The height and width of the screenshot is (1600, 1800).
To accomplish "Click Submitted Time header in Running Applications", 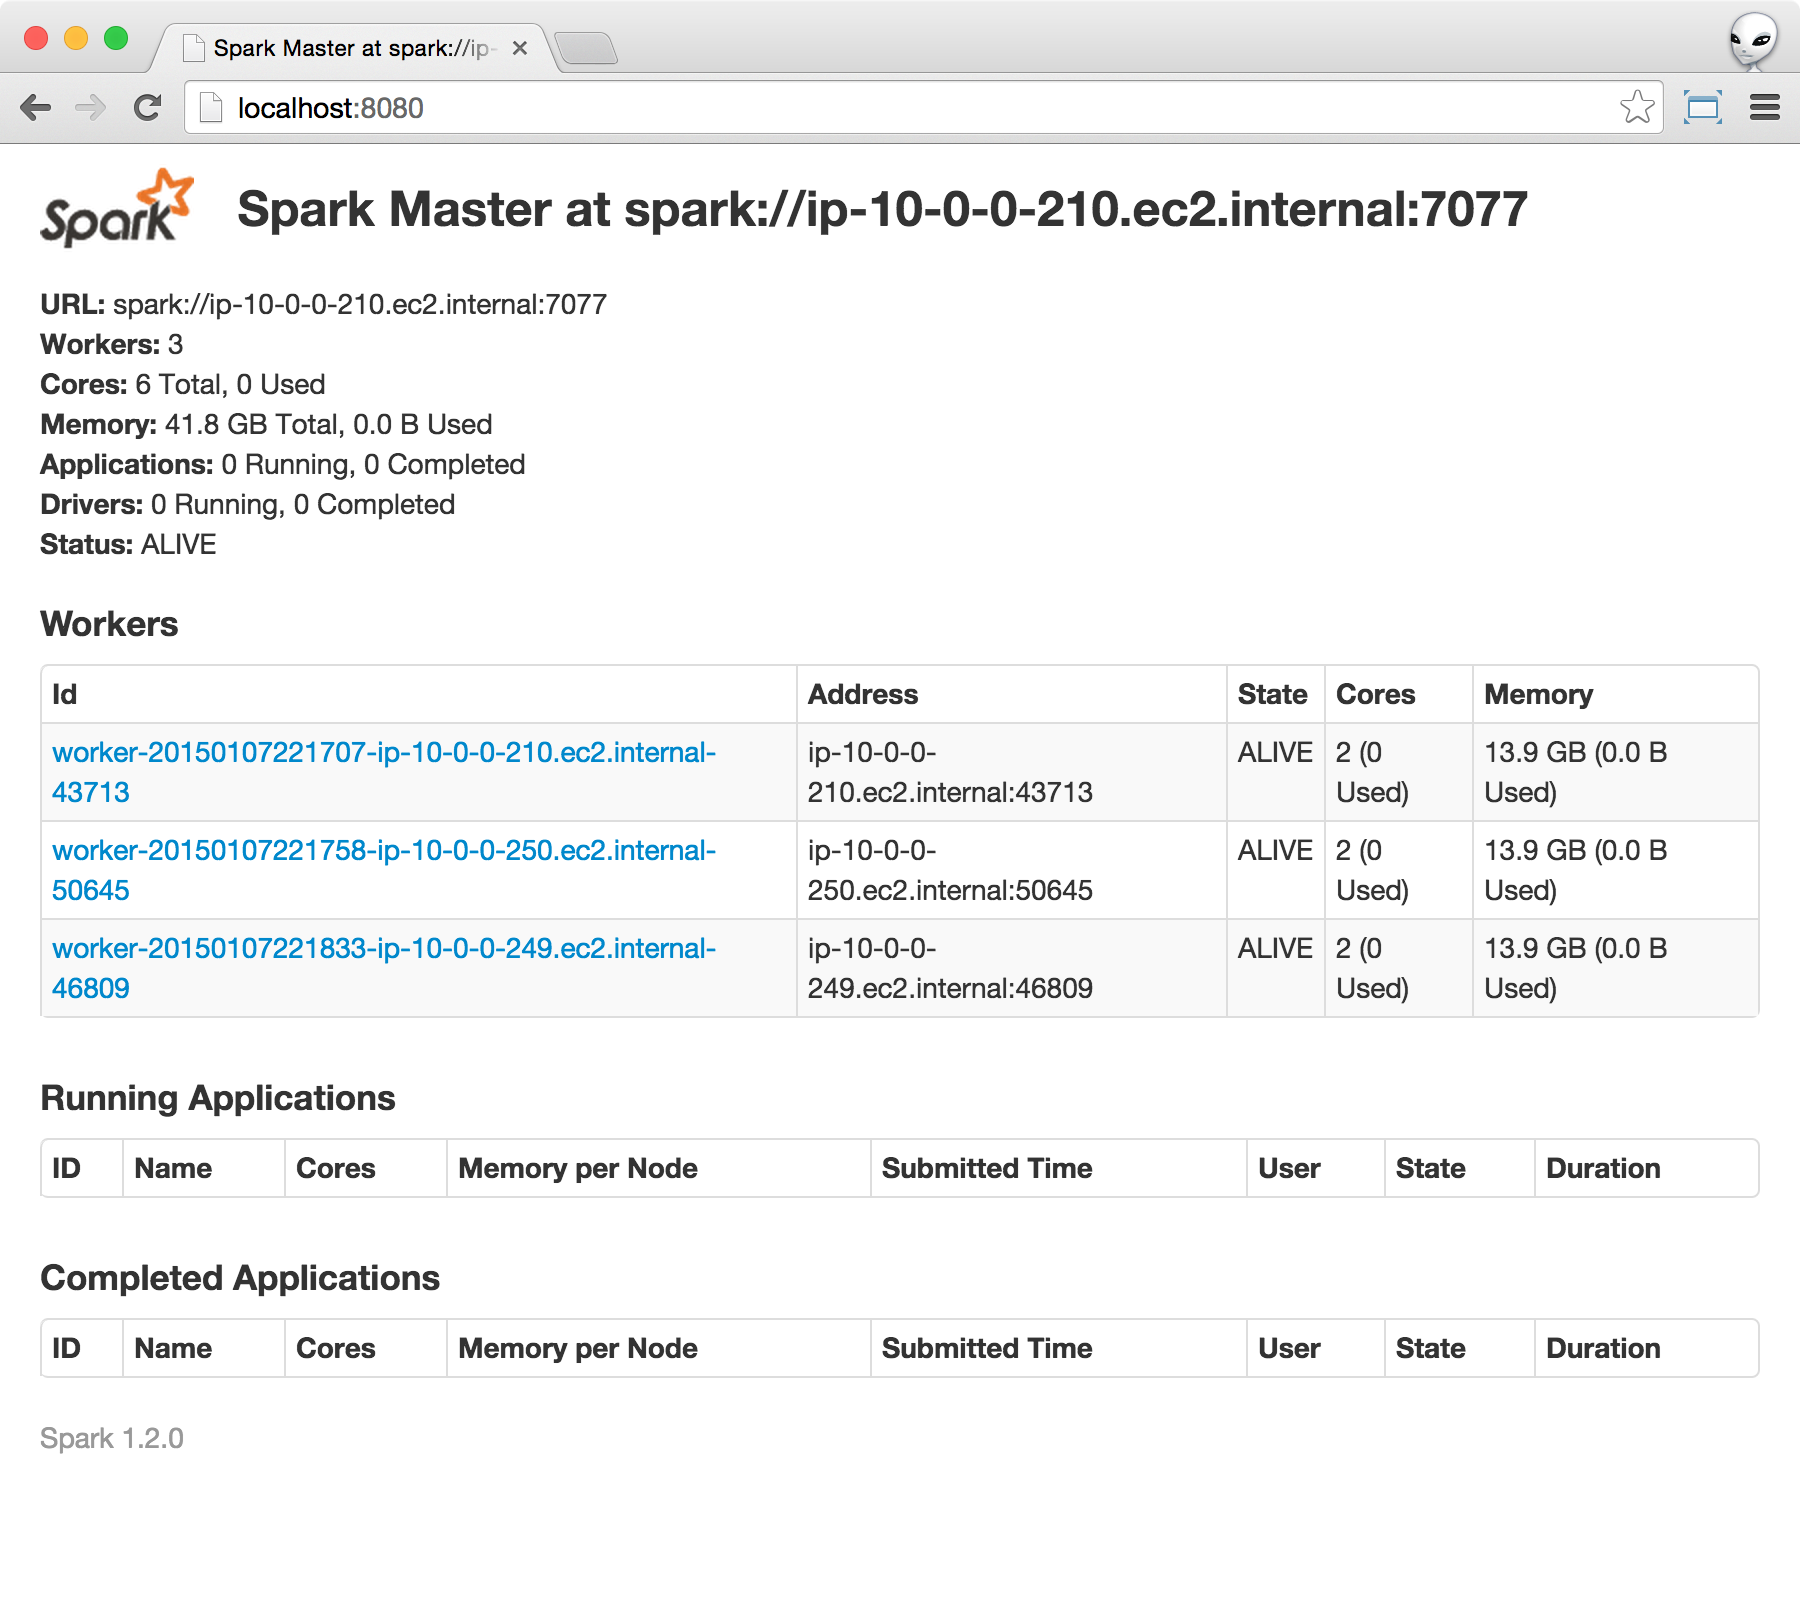I will tap(986, 1168).
